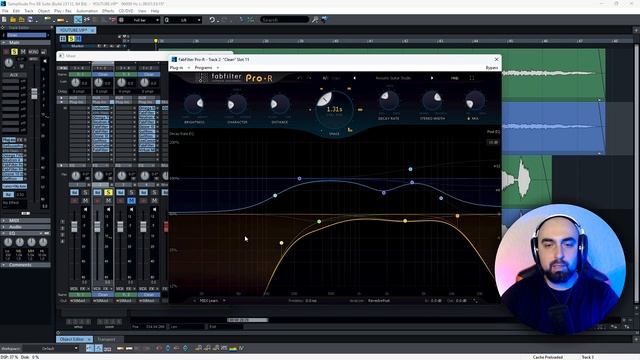This screenshot has width=640, height=360.
Task: Open the Track menu
Action: 29,11
